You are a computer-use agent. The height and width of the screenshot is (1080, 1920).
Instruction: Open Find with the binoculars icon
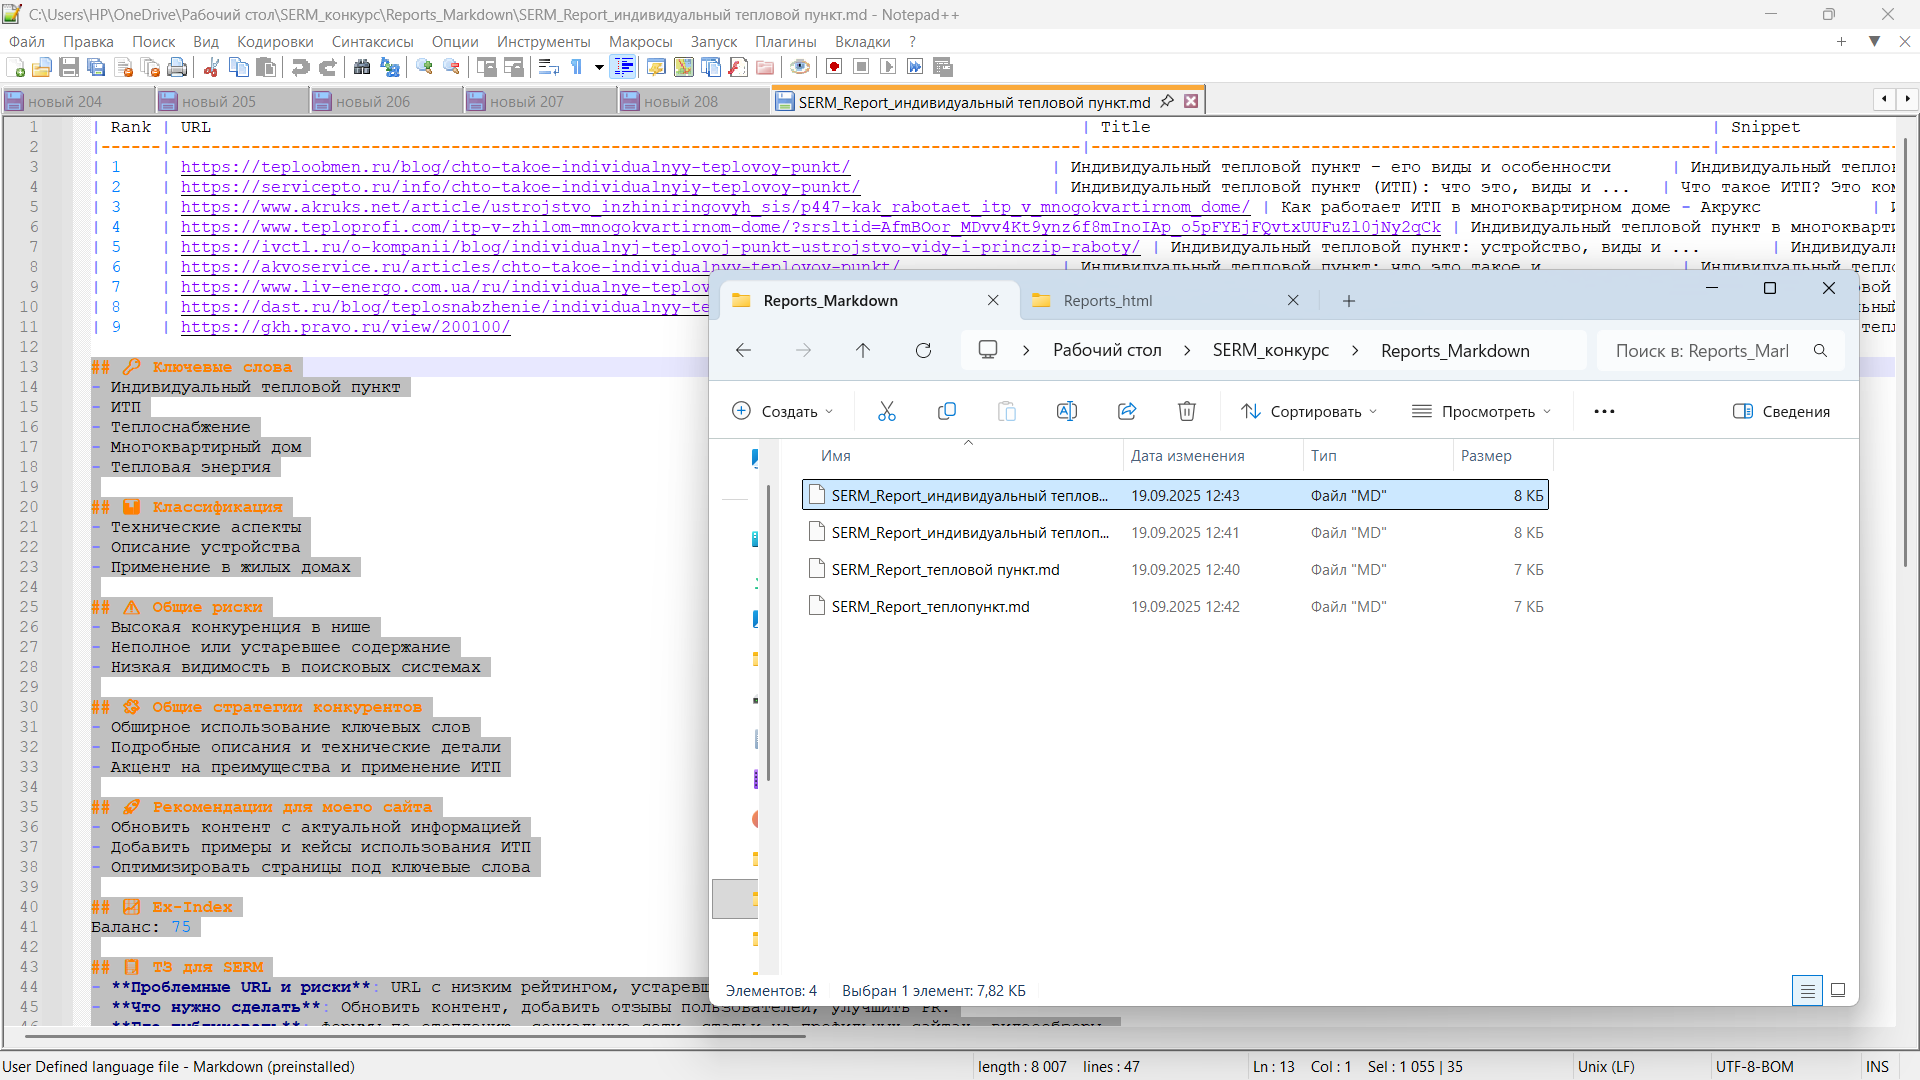pyautogui.click(x=362, y=67)
